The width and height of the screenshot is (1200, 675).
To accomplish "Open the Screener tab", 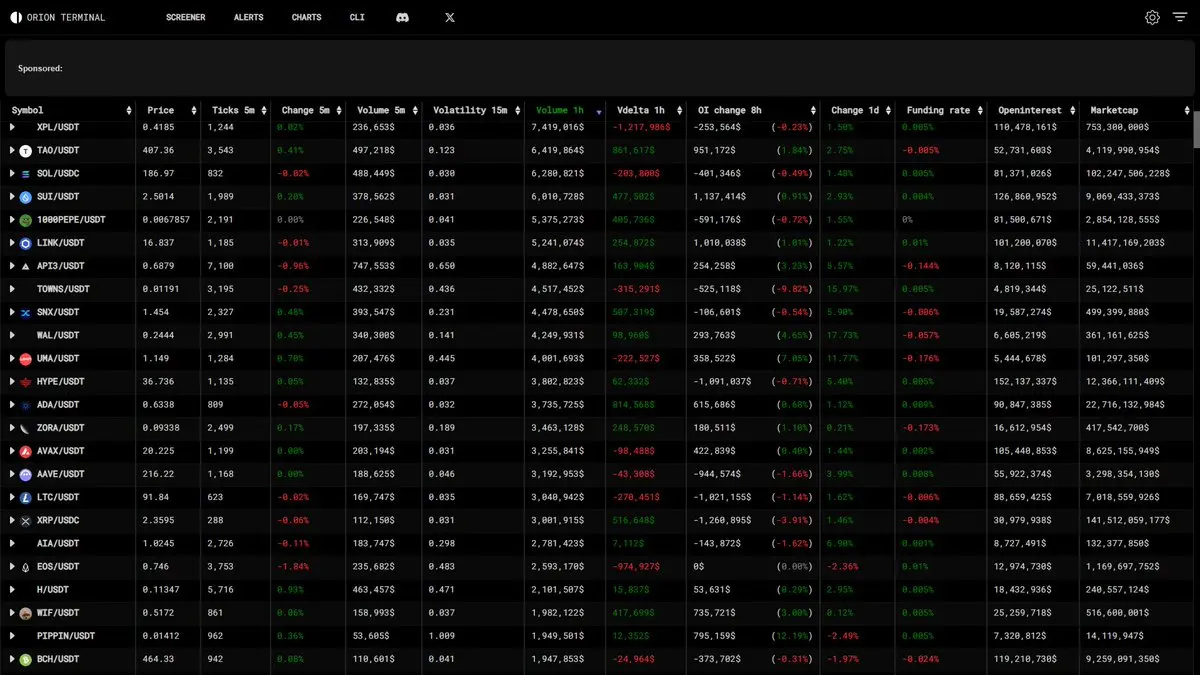I will point(185,17).
